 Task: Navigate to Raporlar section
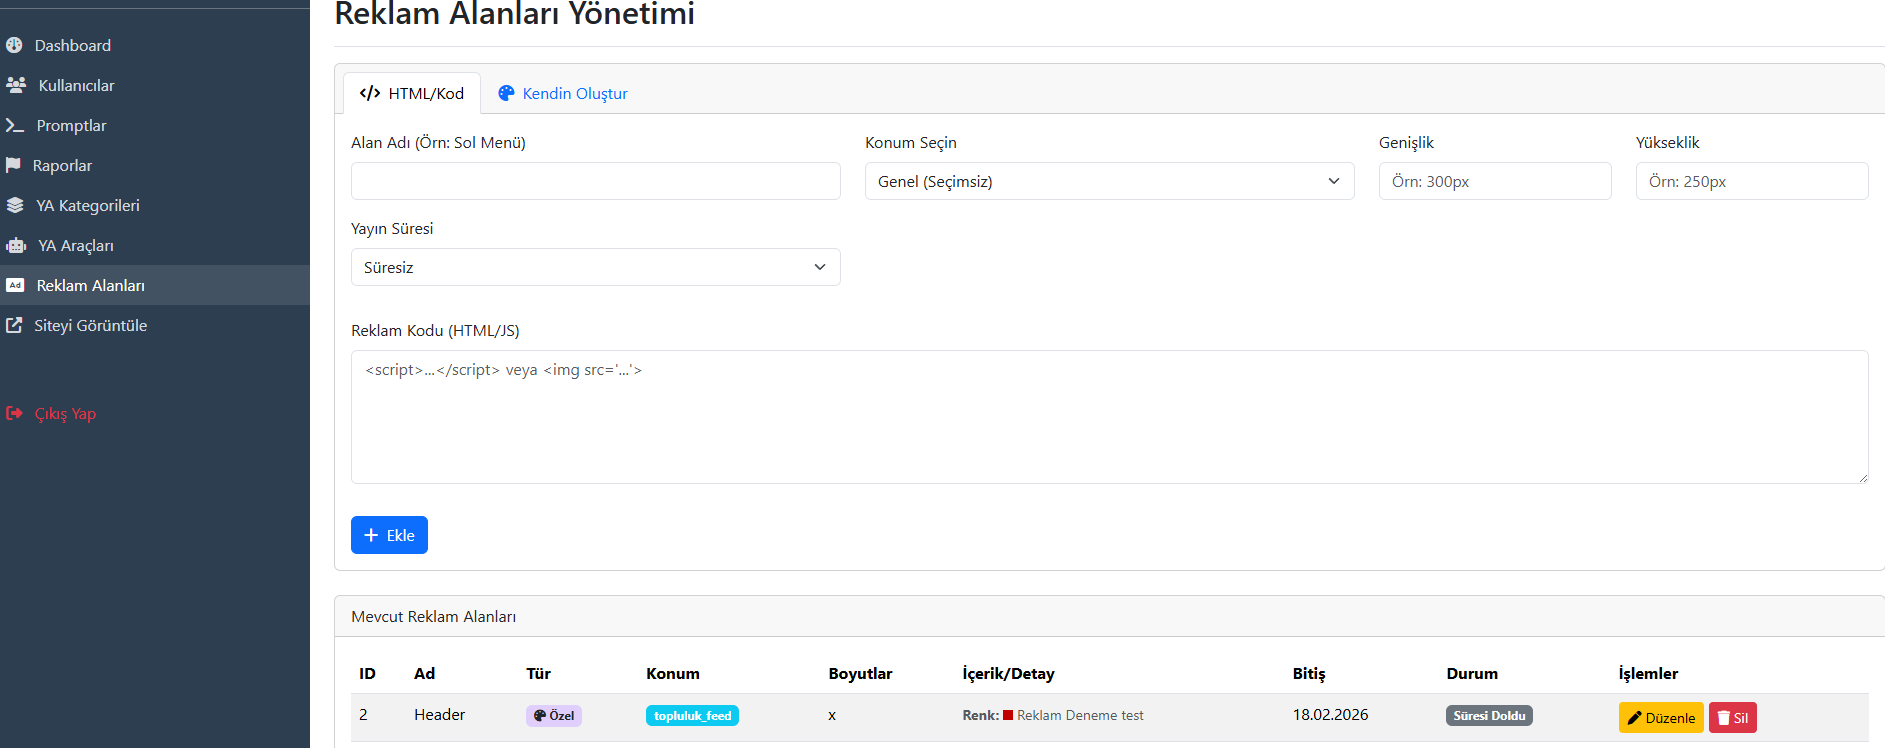pos(155,165)
